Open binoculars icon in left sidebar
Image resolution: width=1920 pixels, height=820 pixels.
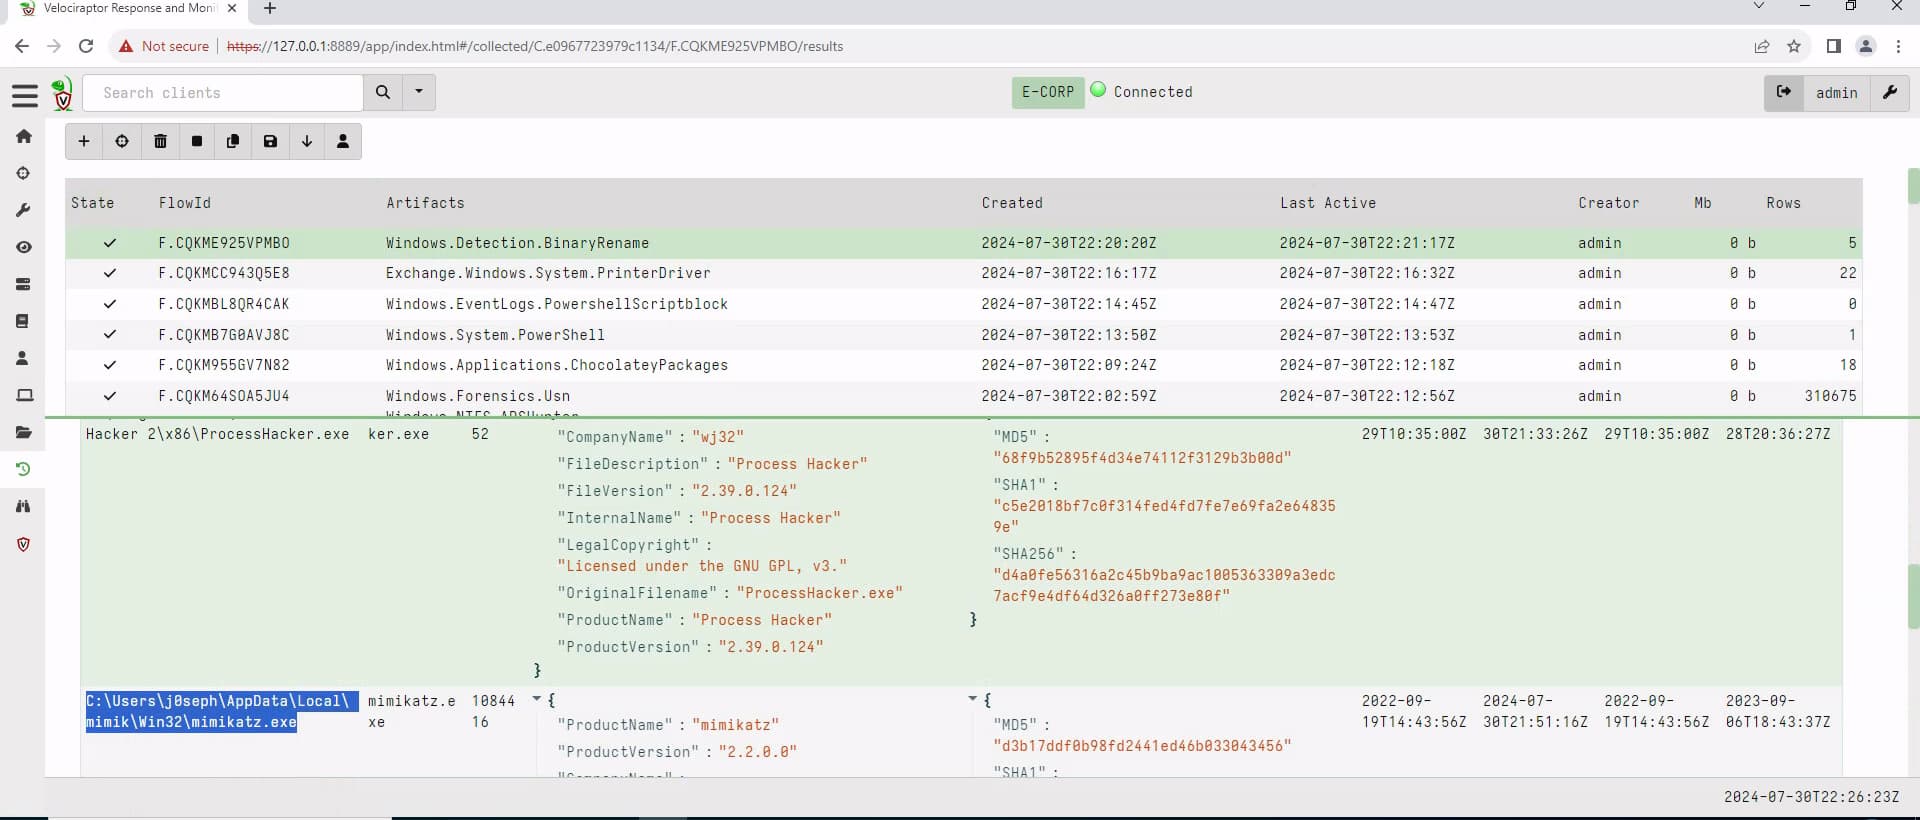[24, 507]
